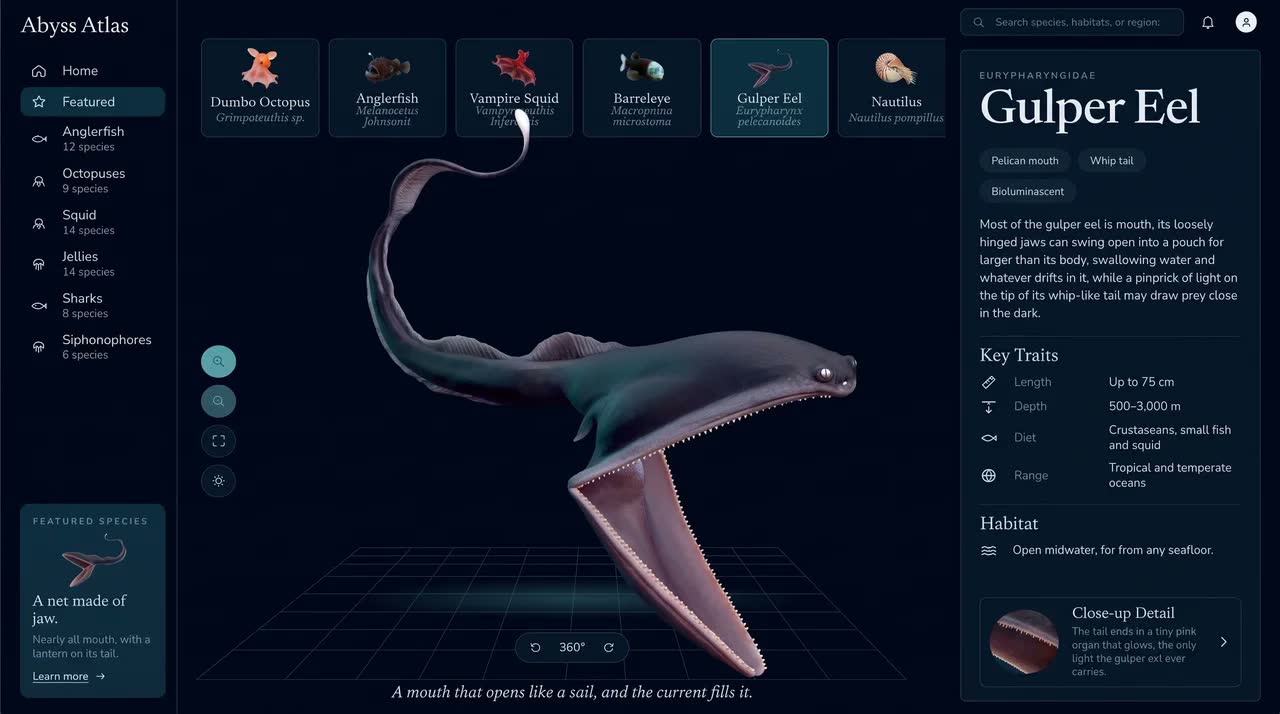Select the Gulper Eel species card
Image resolution: width=1280 pixels, height=714 pixels.
[769, 88]
